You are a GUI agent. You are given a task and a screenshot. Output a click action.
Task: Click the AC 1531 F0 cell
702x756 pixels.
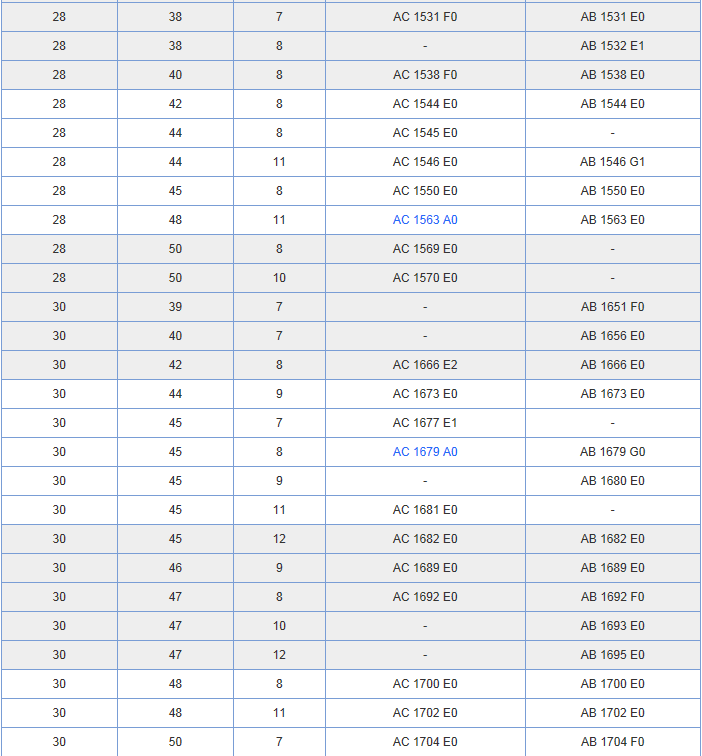click(425, 17)
